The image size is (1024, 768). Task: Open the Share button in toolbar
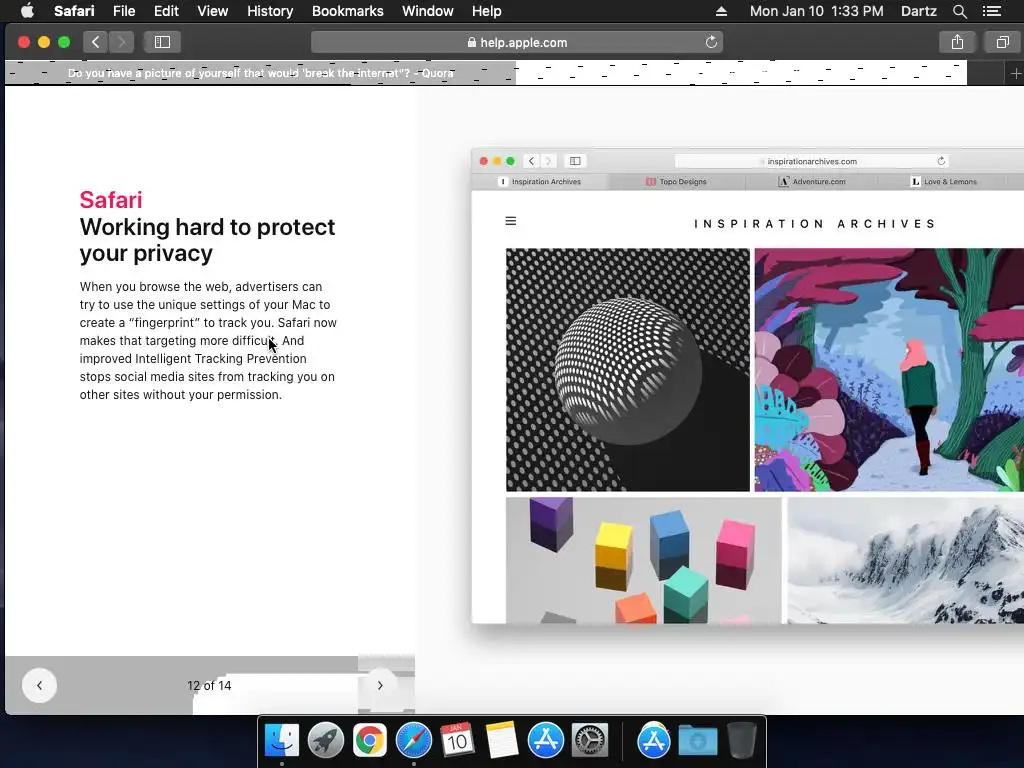tap(957, 42)
